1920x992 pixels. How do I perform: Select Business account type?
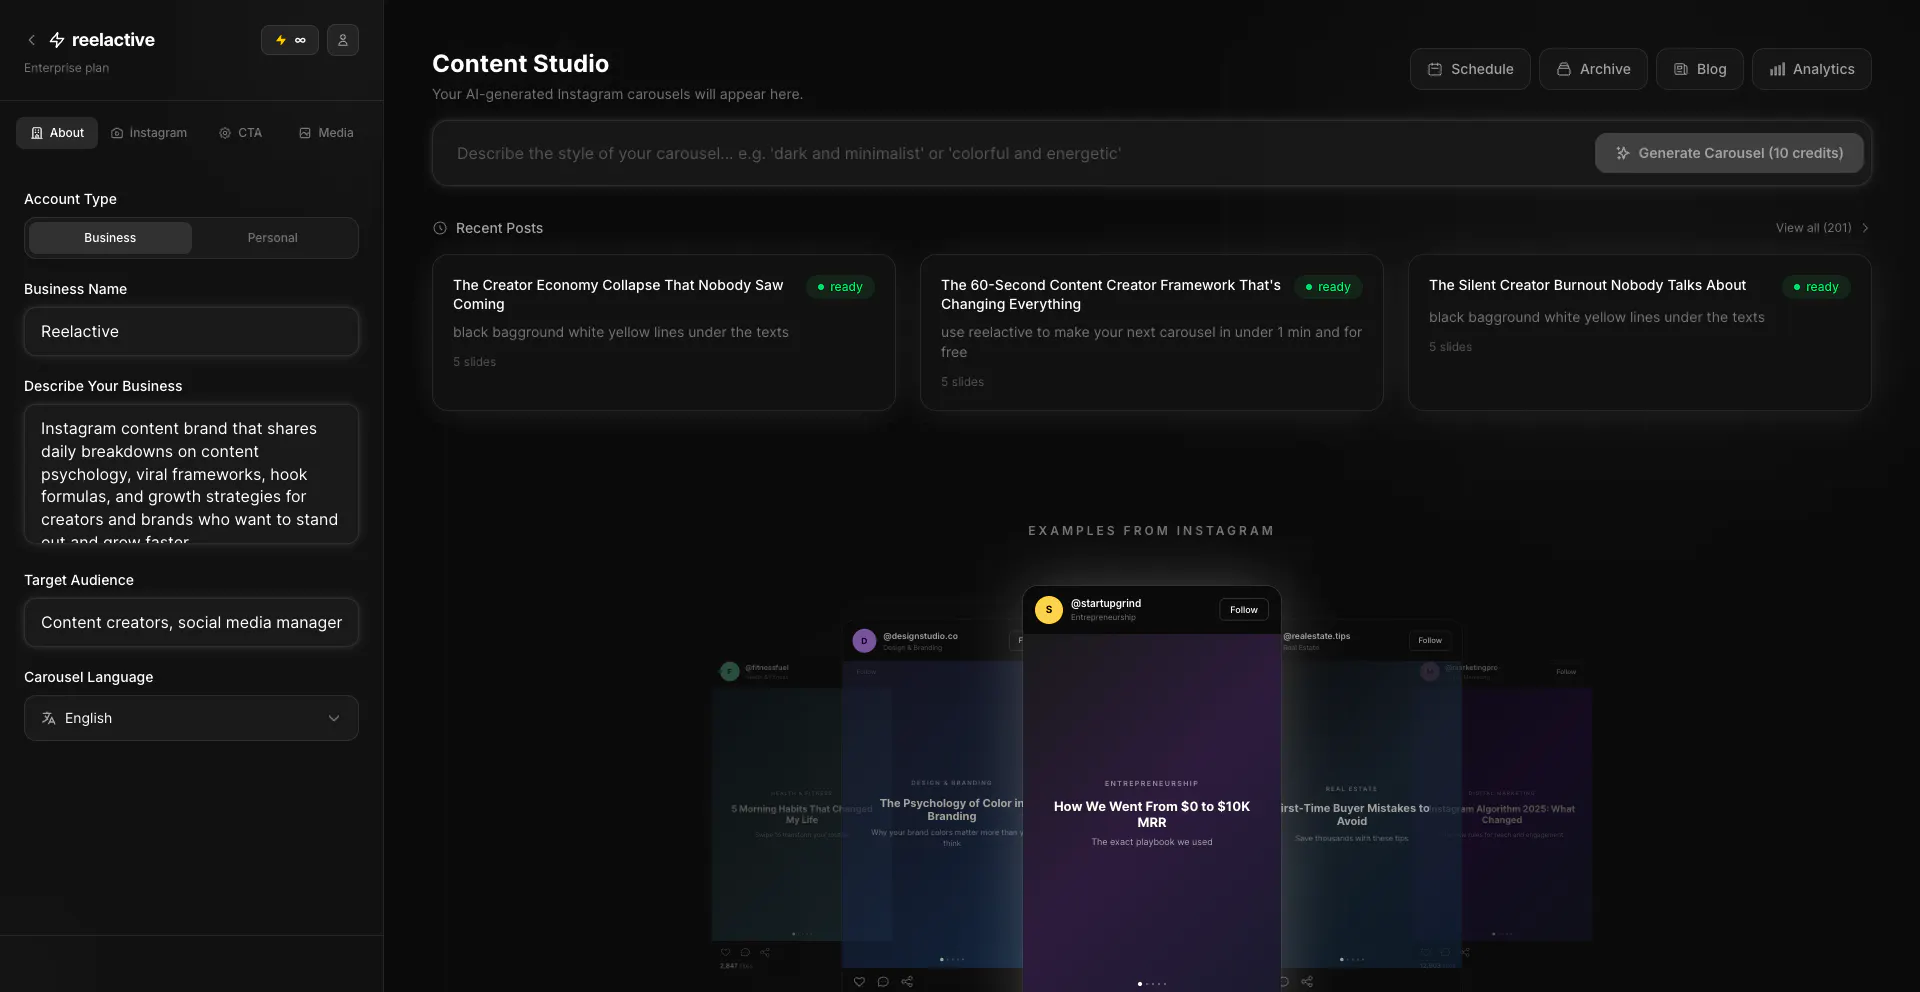[x=110, y=238]
